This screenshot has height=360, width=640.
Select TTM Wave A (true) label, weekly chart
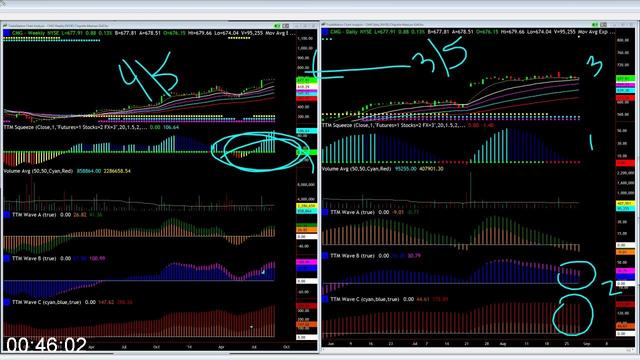tap(34, 215)
